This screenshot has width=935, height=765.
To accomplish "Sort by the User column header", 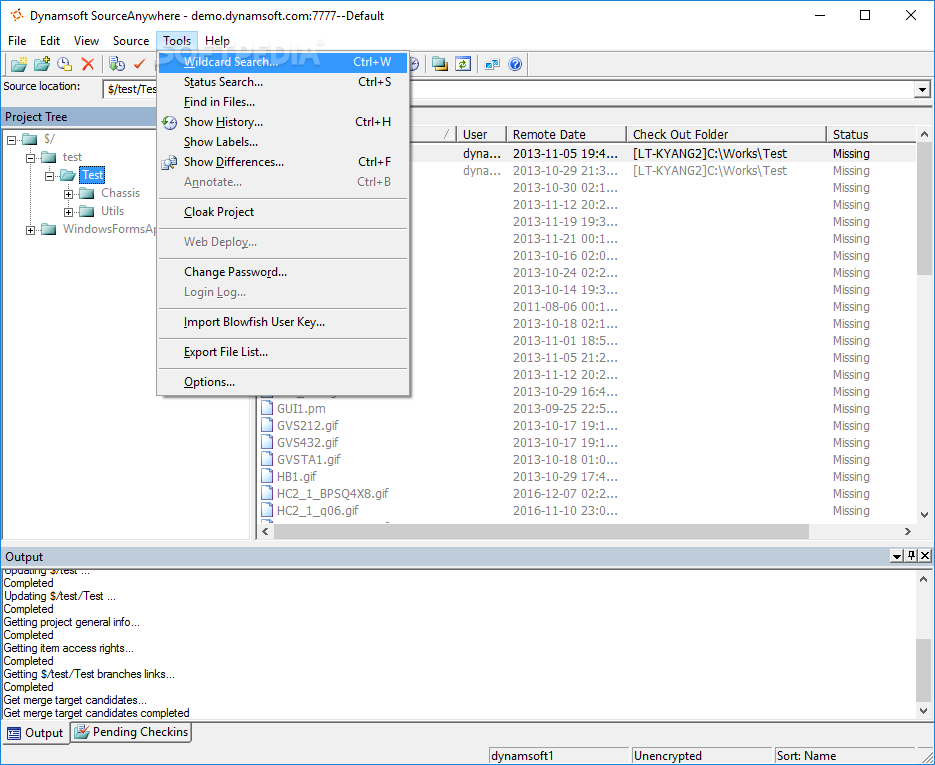I will pos(482,134).
